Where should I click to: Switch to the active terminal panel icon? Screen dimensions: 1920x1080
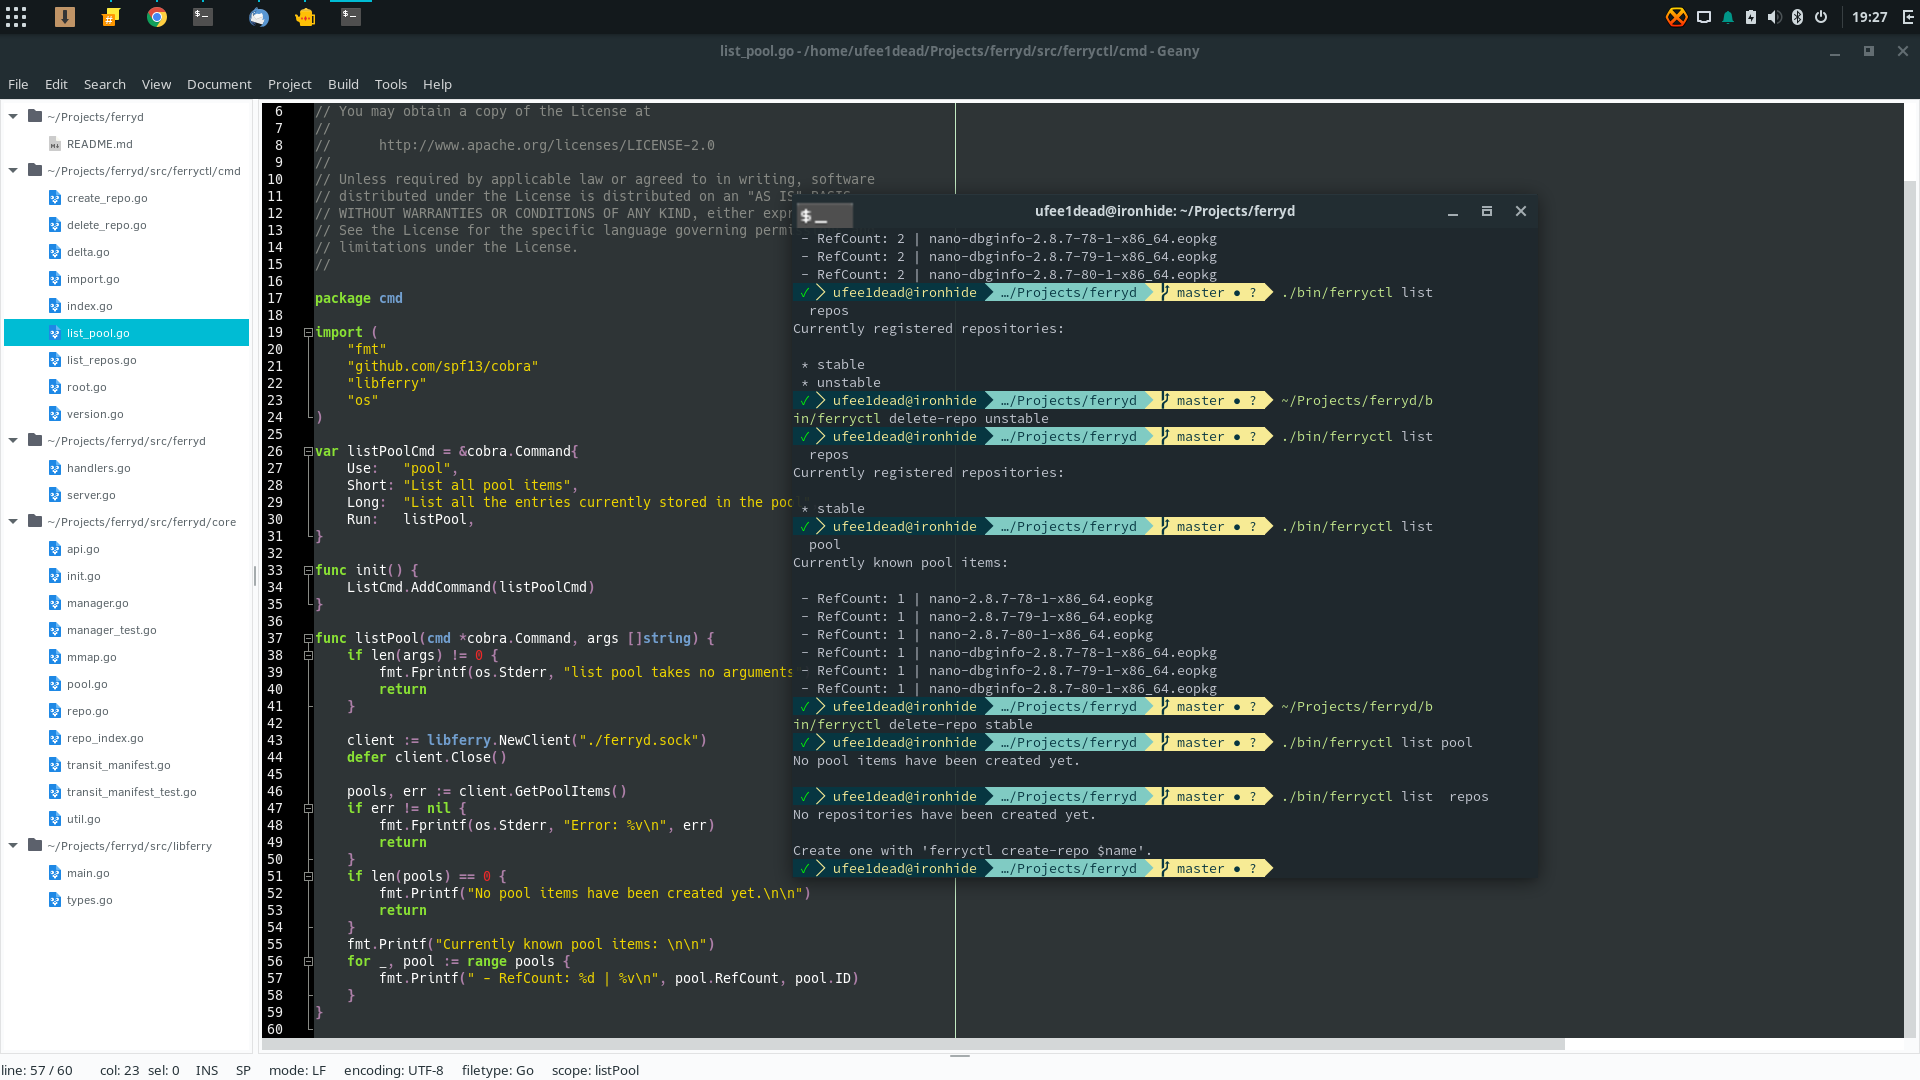[351, 17]
